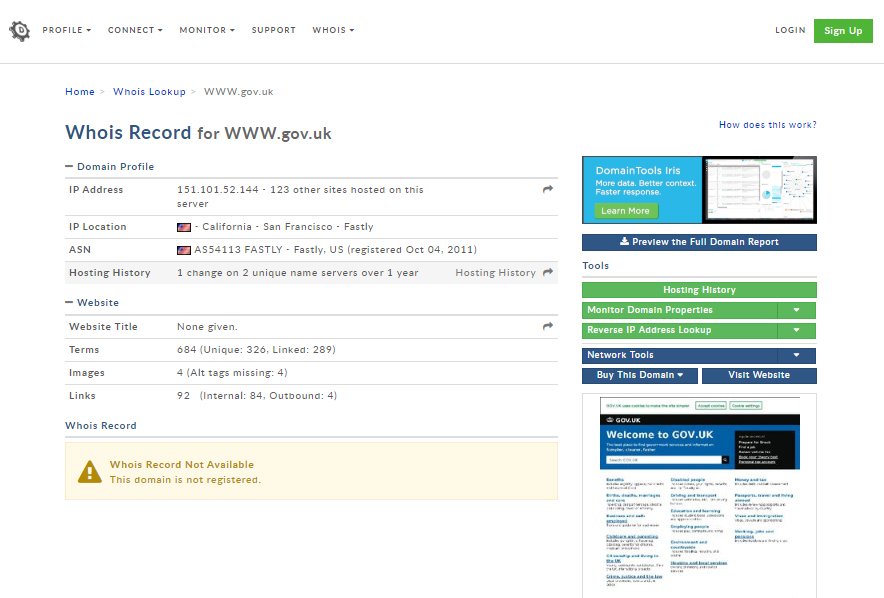Open the GOV.UK website screenshot thumbnail
This screenshot has width=884, height=598.
(699, 495)
